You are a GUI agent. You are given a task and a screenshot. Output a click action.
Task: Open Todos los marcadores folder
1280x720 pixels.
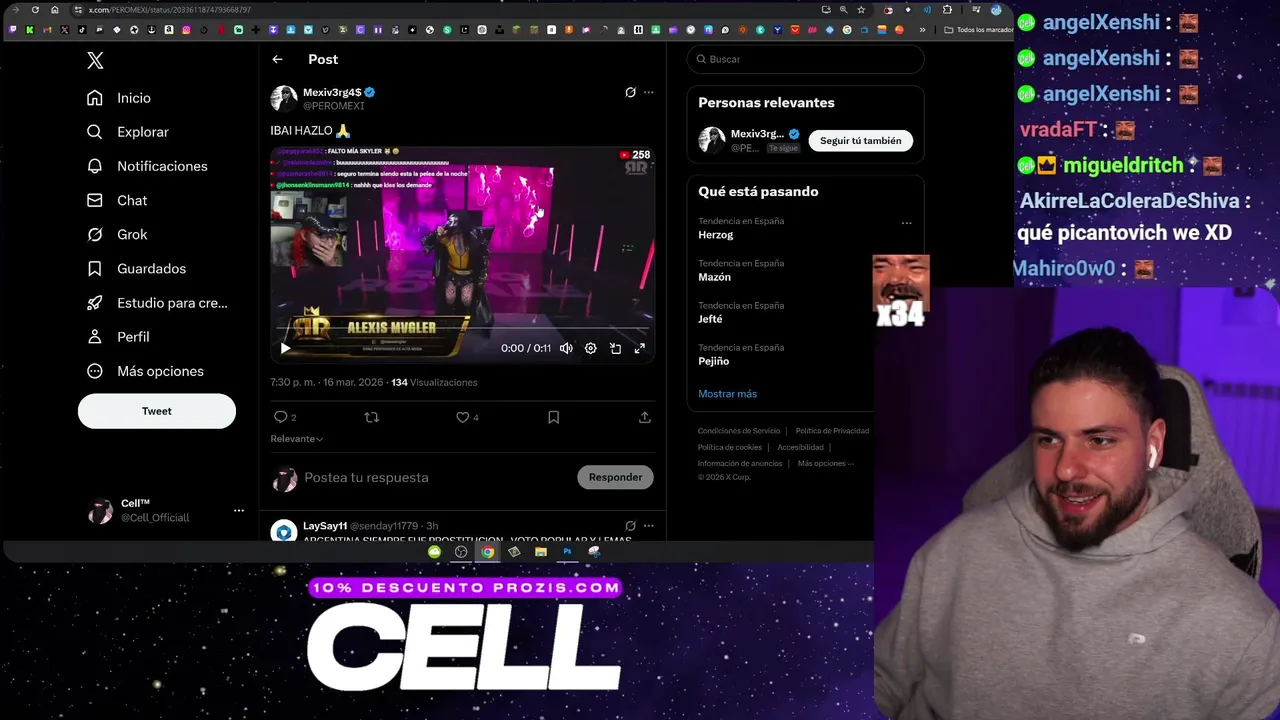(979, 30)
